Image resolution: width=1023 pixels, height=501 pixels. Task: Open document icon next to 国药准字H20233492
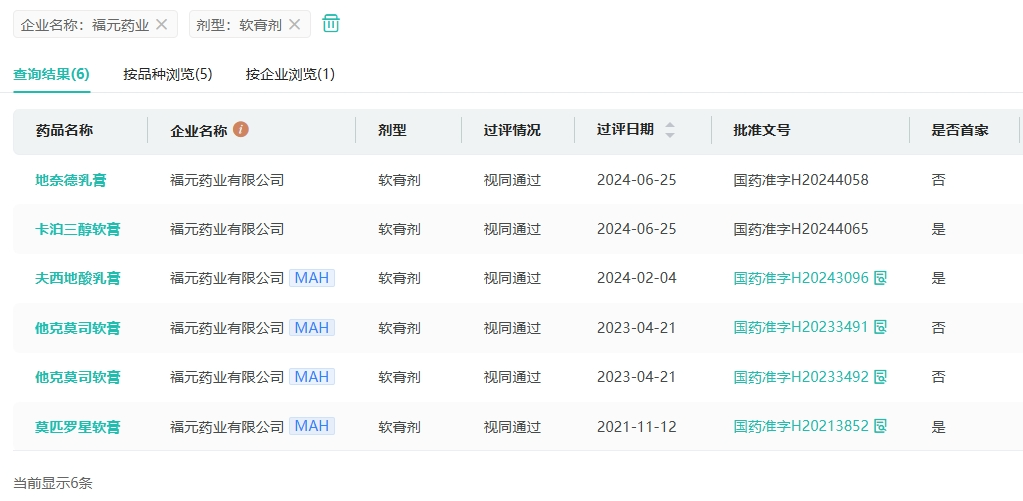(x=881, y=377)
